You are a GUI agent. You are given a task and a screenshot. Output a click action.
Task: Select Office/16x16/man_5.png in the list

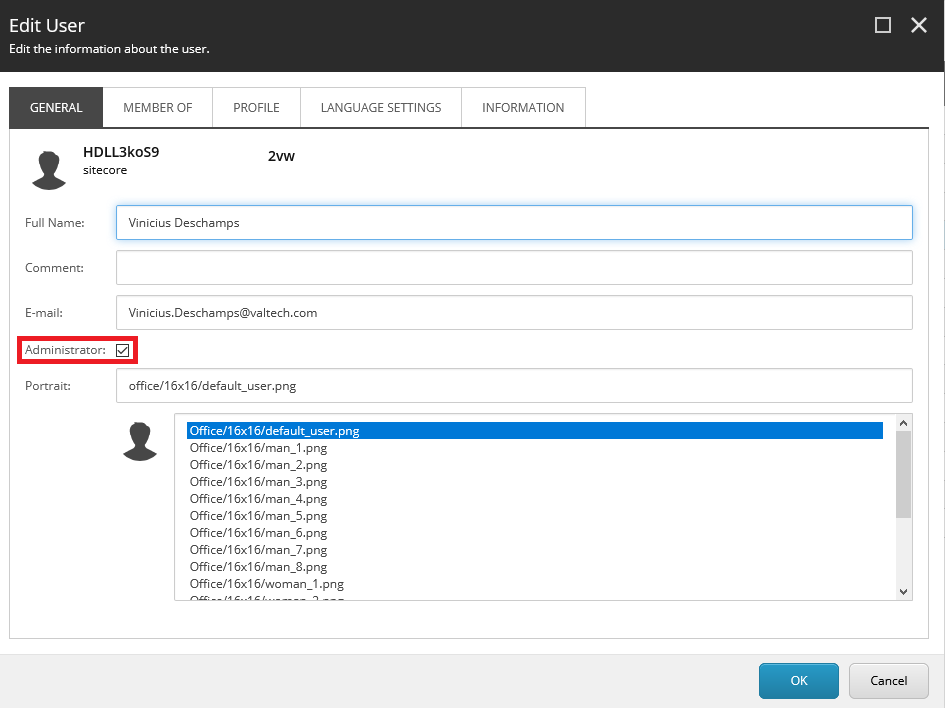[x=535, y=516]
